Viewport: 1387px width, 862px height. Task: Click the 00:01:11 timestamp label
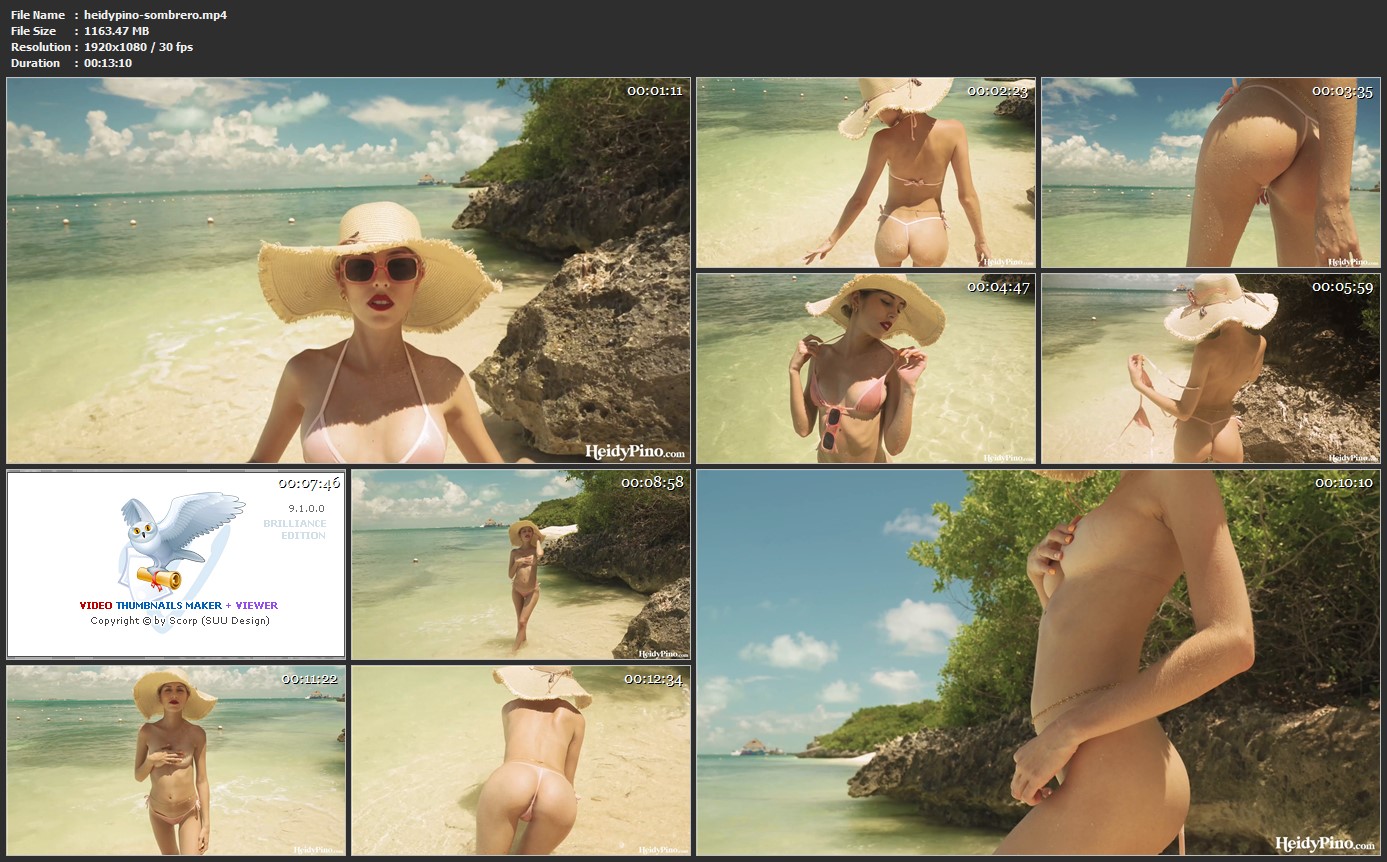click(654, 91)
